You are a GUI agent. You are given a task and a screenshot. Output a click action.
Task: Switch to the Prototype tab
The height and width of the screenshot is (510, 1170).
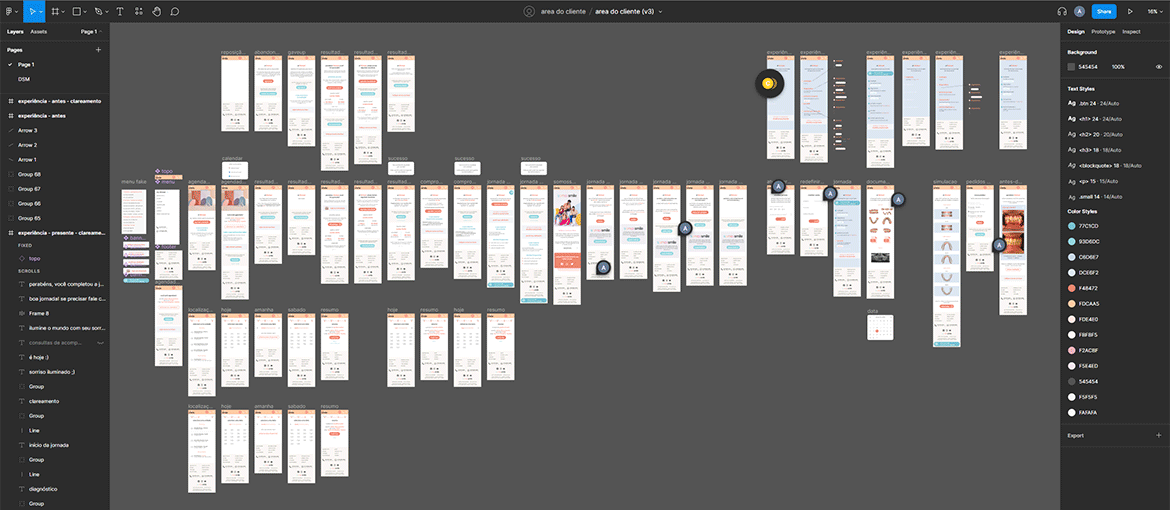(1103, 32)
